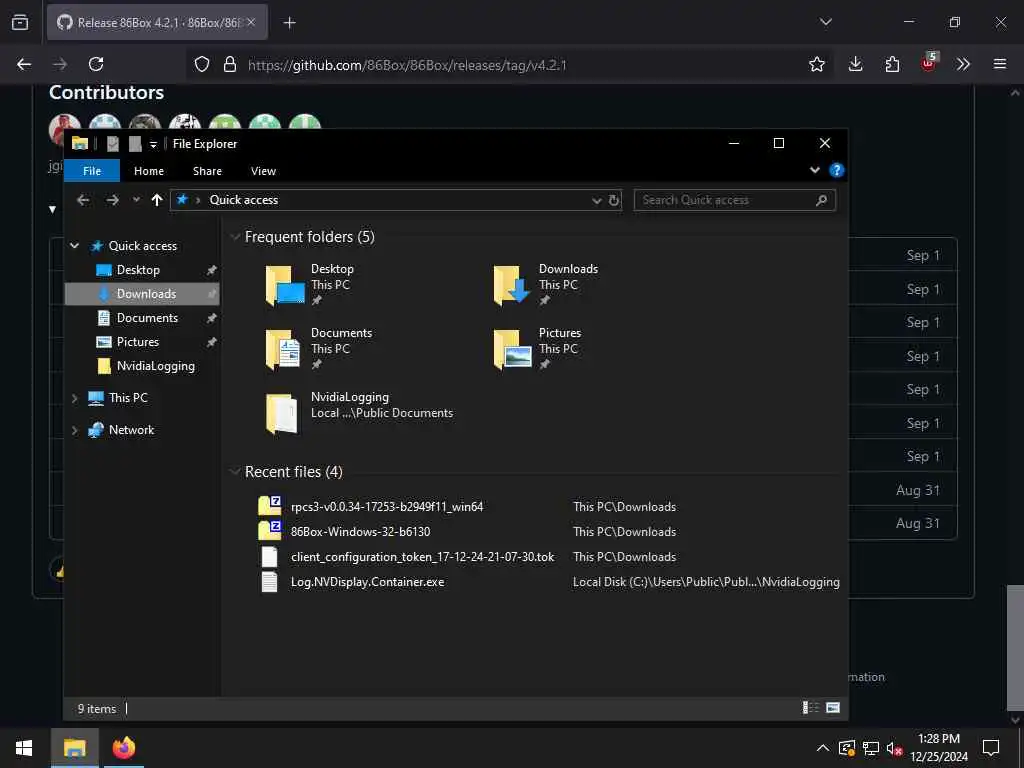Open address bar history dropdown

click(x=596, y=200)
